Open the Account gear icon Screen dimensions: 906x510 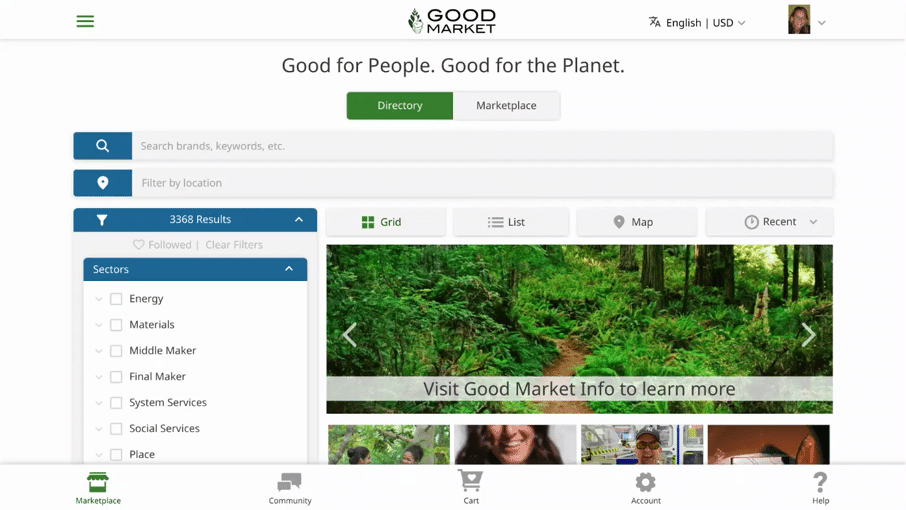point(645,482)
